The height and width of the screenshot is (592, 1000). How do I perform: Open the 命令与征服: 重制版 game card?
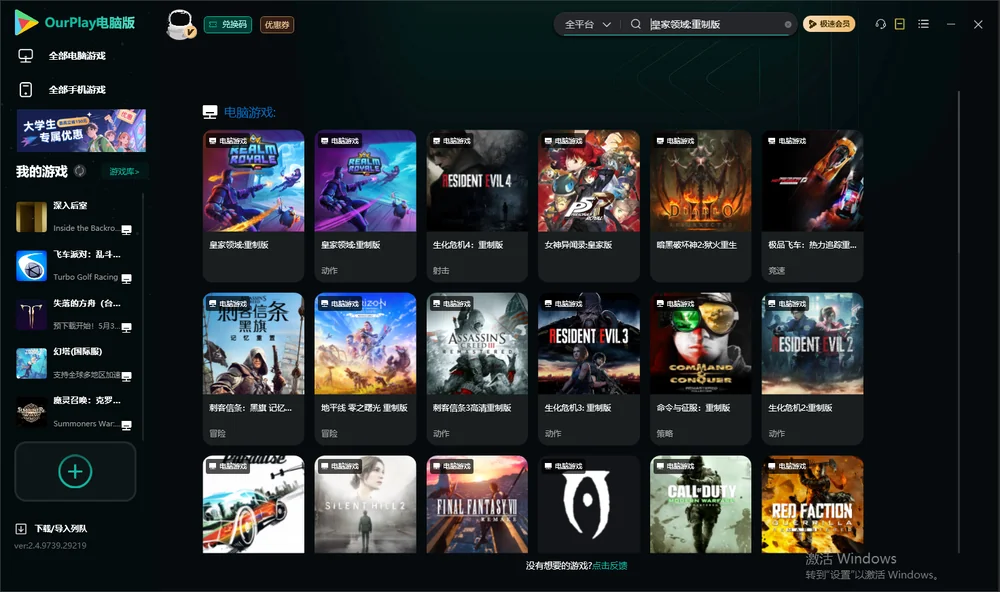(701, 369)
